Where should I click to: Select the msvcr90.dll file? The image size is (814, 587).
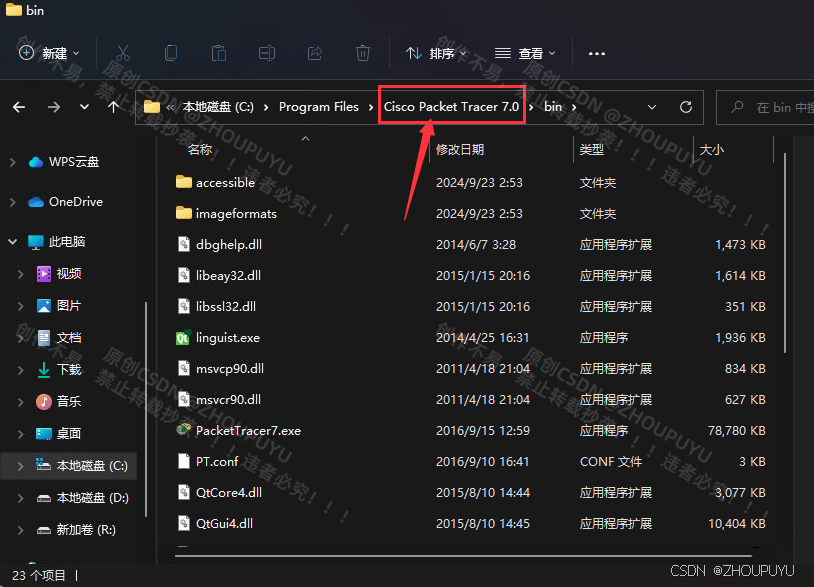tap(228, 400)
